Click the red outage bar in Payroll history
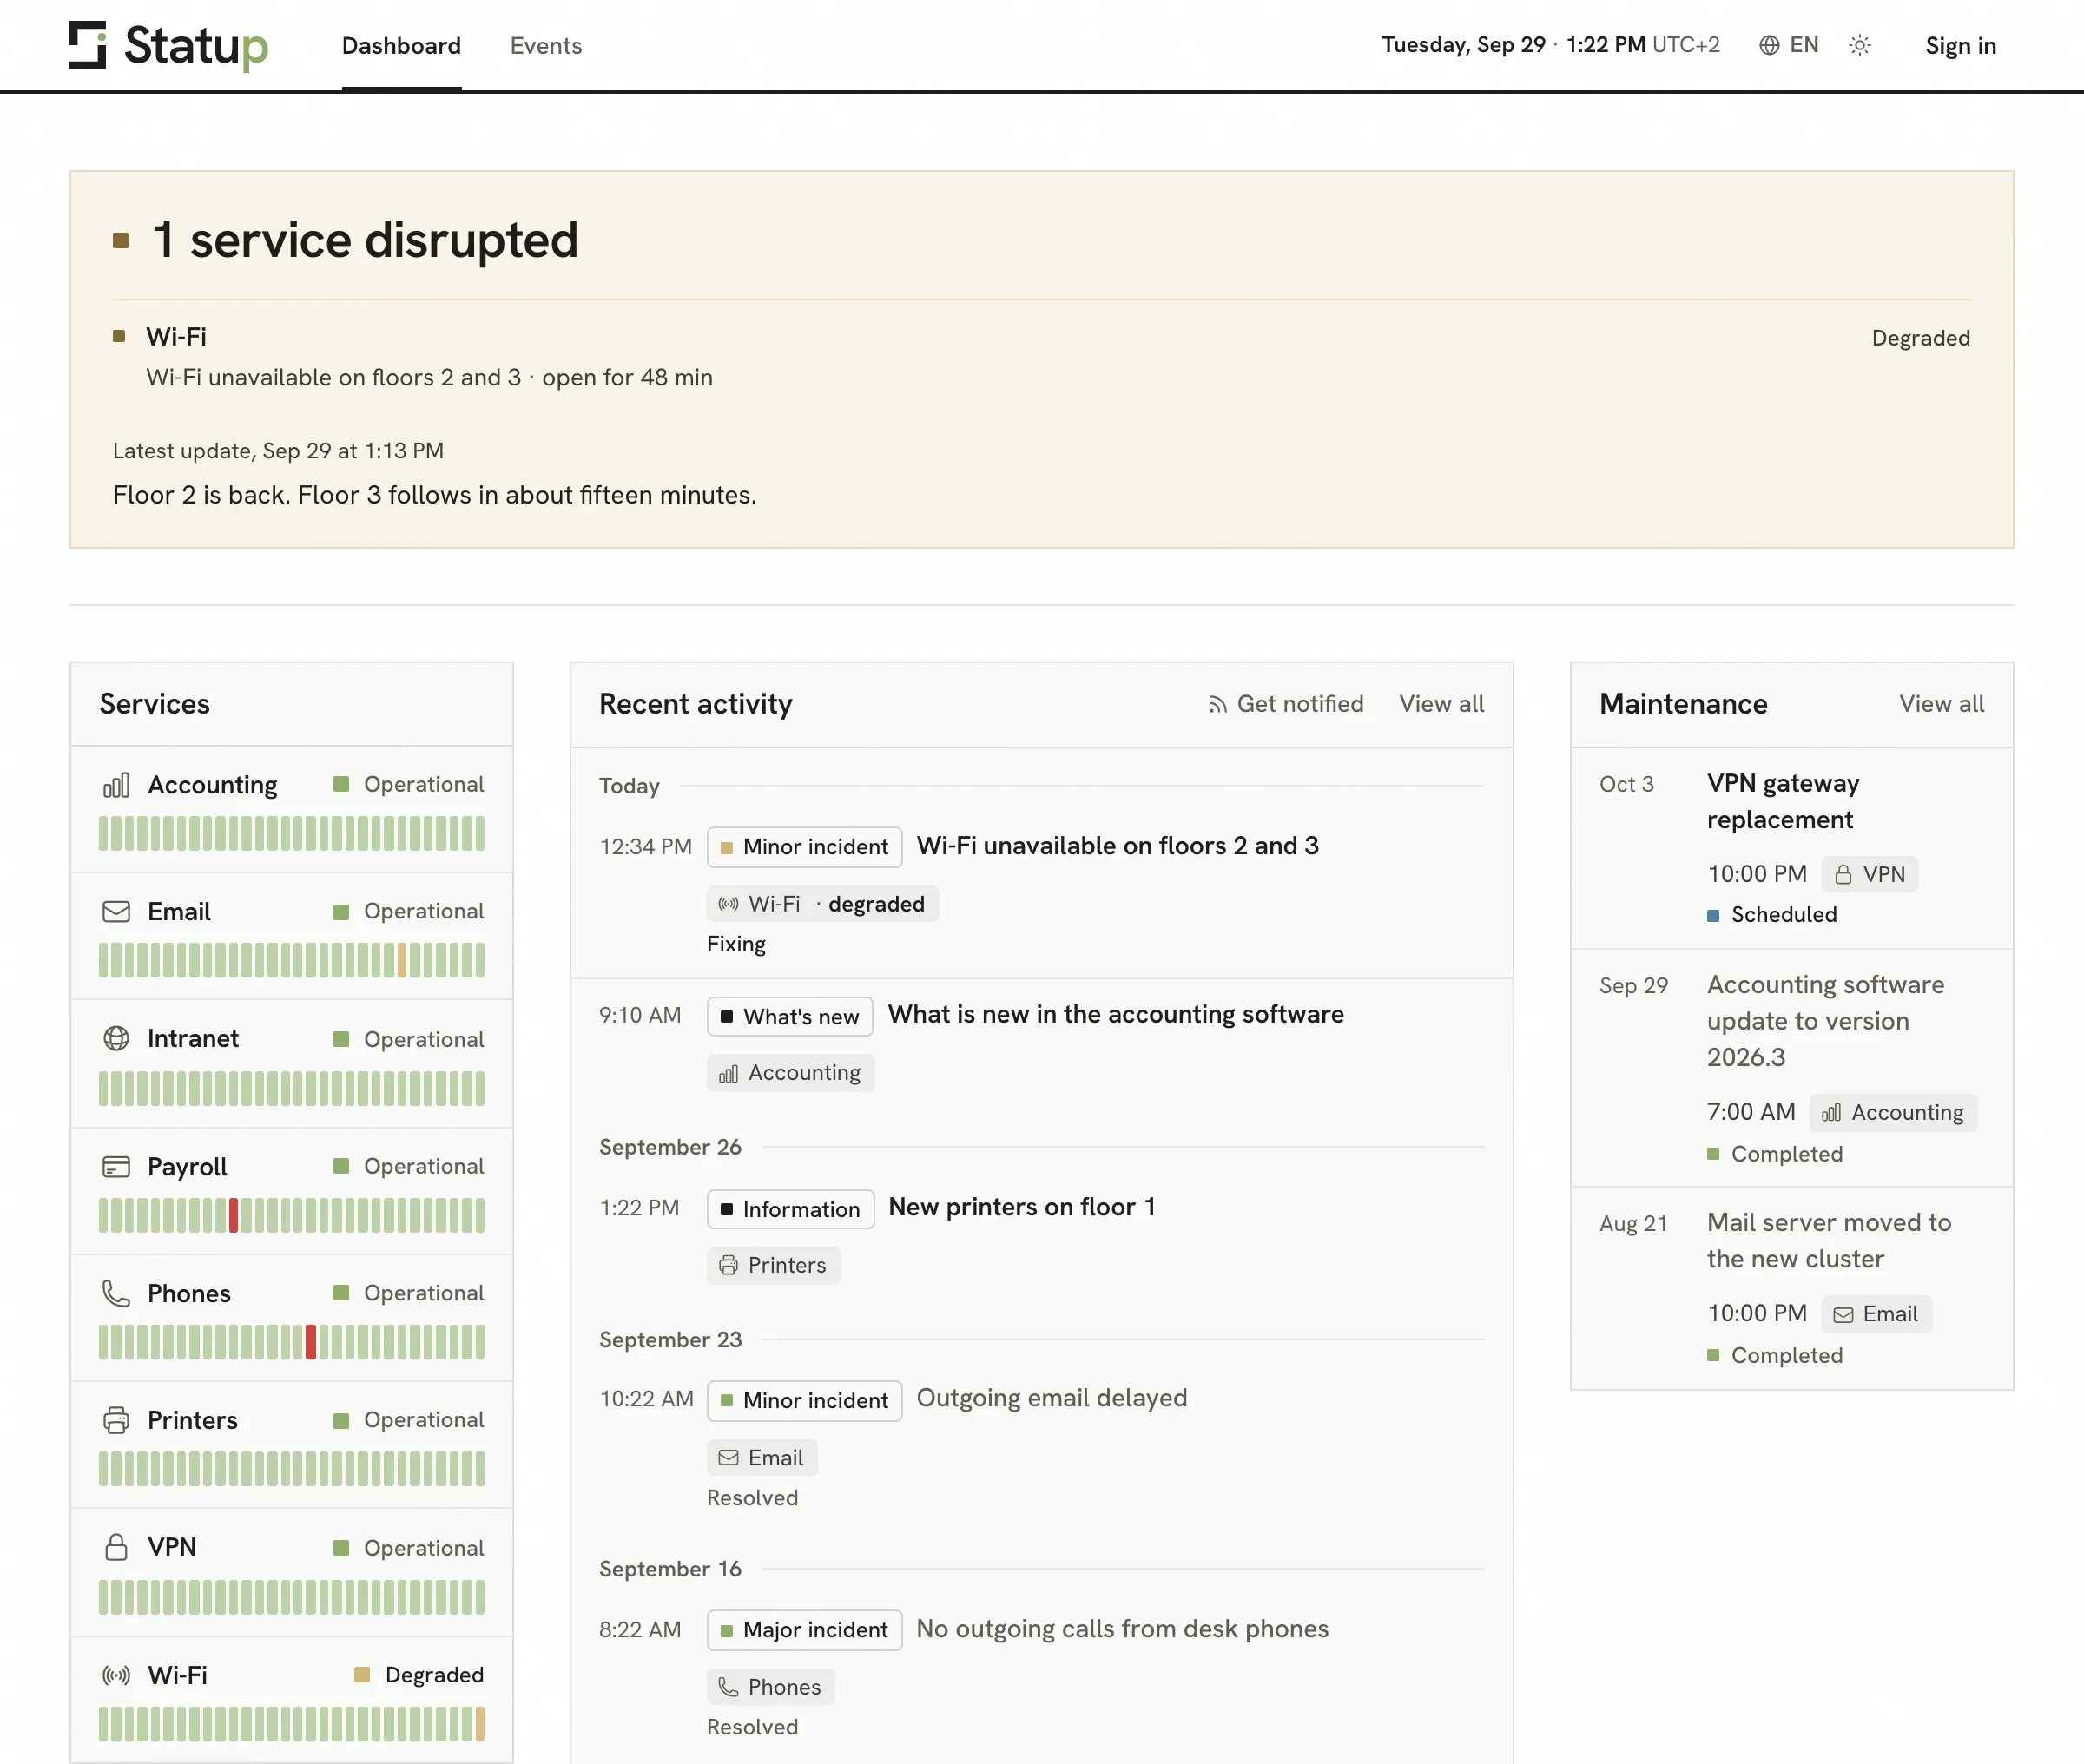Screen dimensions: 2084x1764 [233, 1215]
